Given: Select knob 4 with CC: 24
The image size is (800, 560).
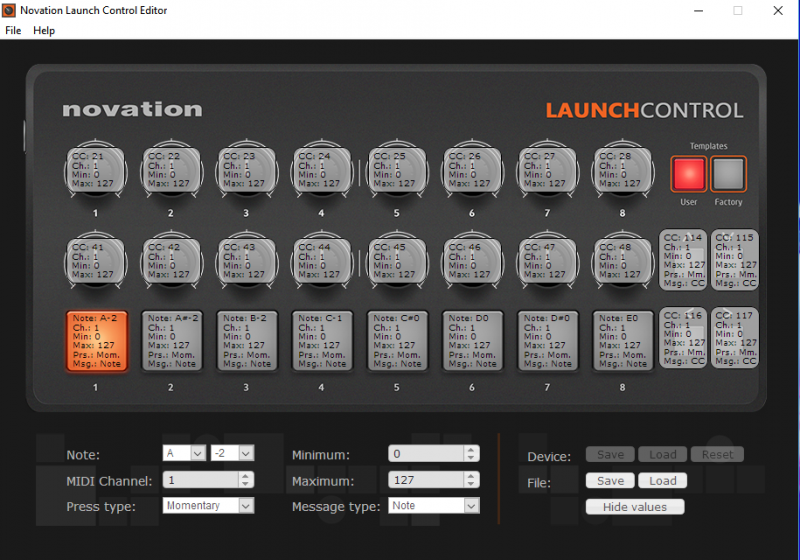Looking at the screenshot, I should point(321,170).
